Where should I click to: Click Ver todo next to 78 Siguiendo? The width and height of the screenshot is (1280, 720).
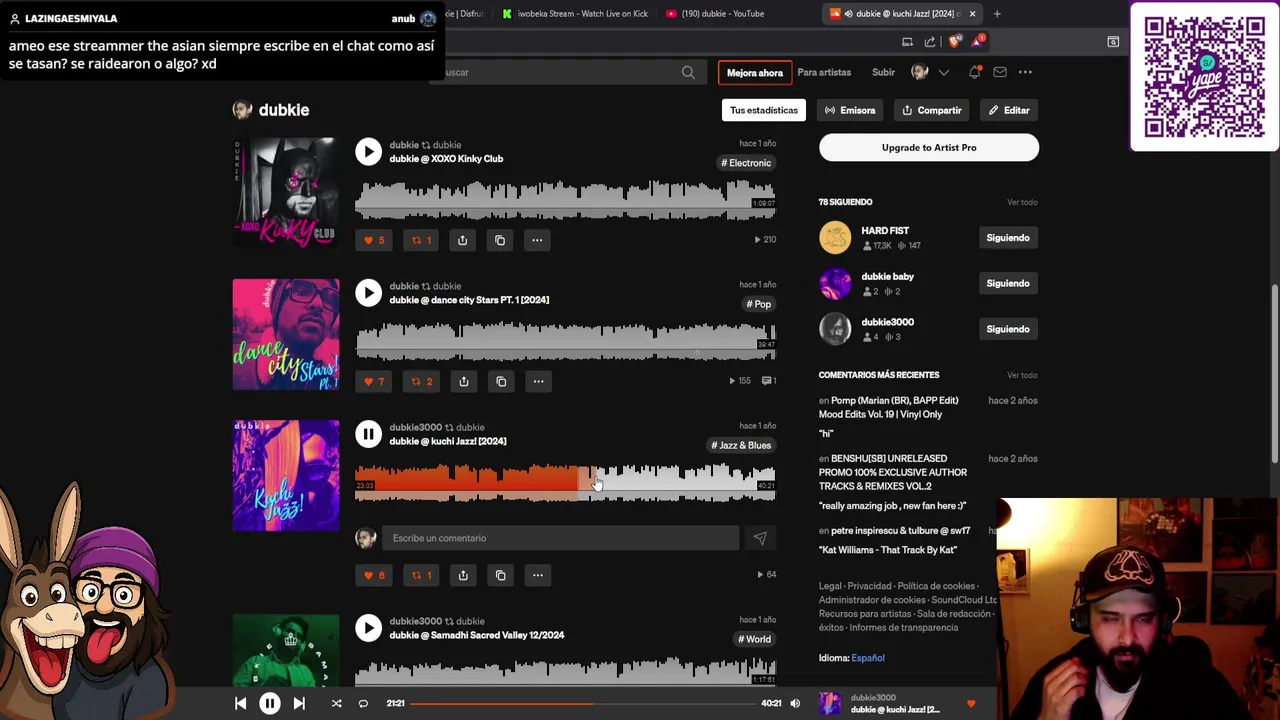pyautogui.click(x=1022, y=202)
